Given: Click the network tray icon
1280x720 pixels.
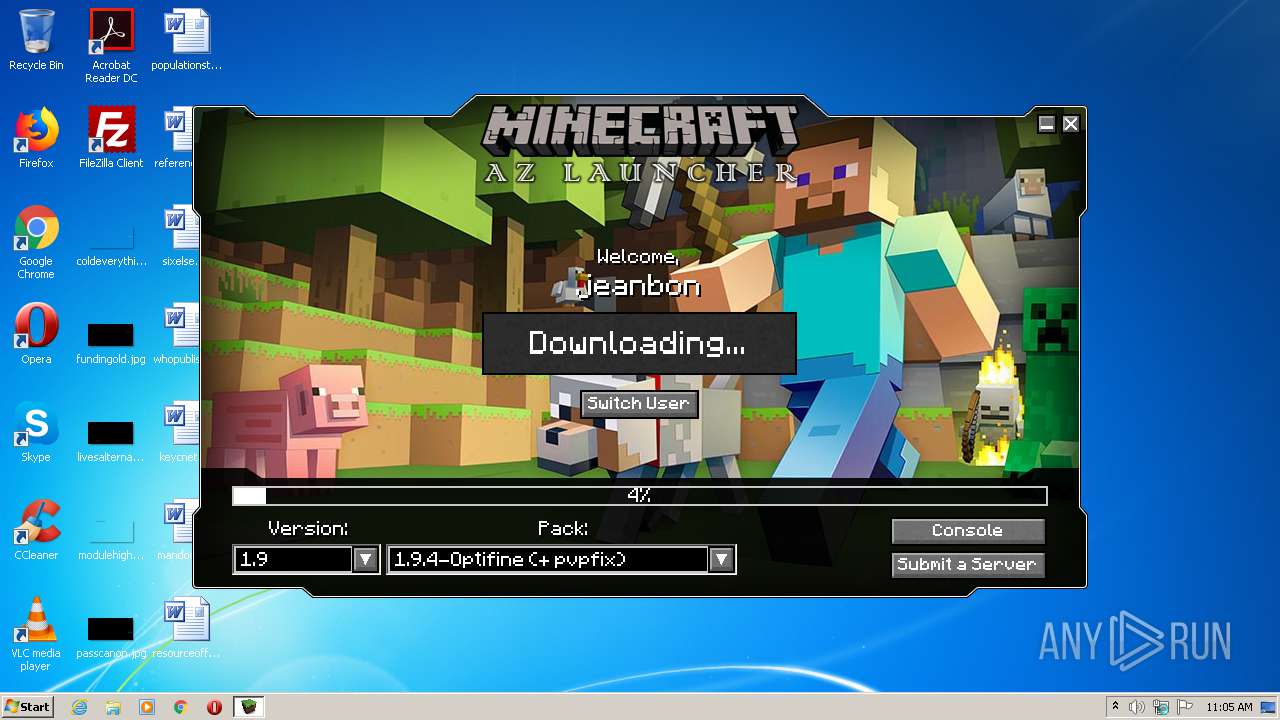Looking at the screenshot, I should pyautogui.click(x=1161, y=707).
